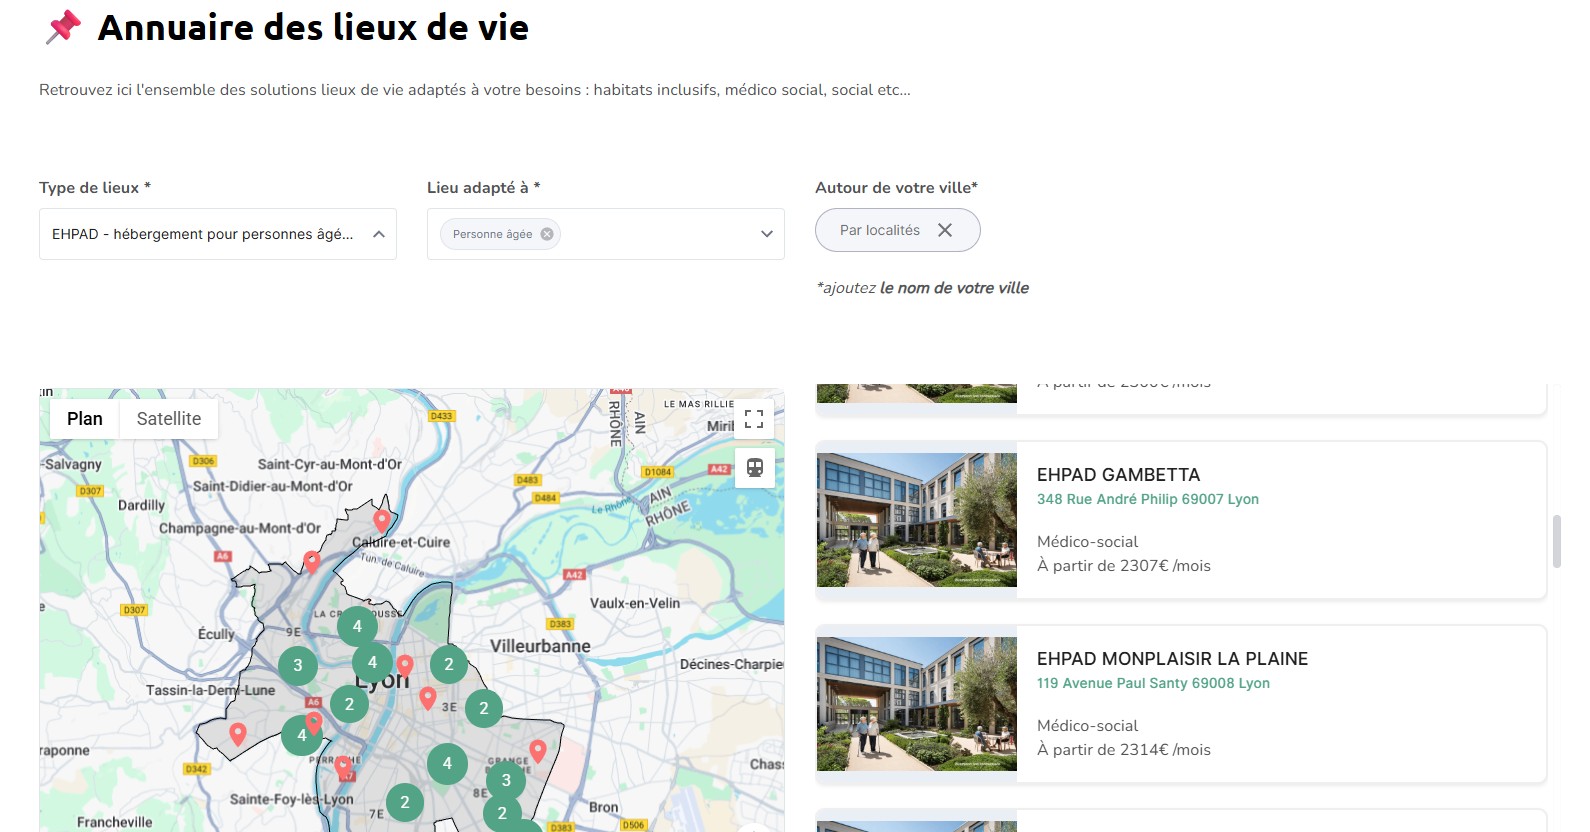Select red pin below Champagne-au-Mont-d'Or label
1590x832 pixels.
[x=312, y=562]
